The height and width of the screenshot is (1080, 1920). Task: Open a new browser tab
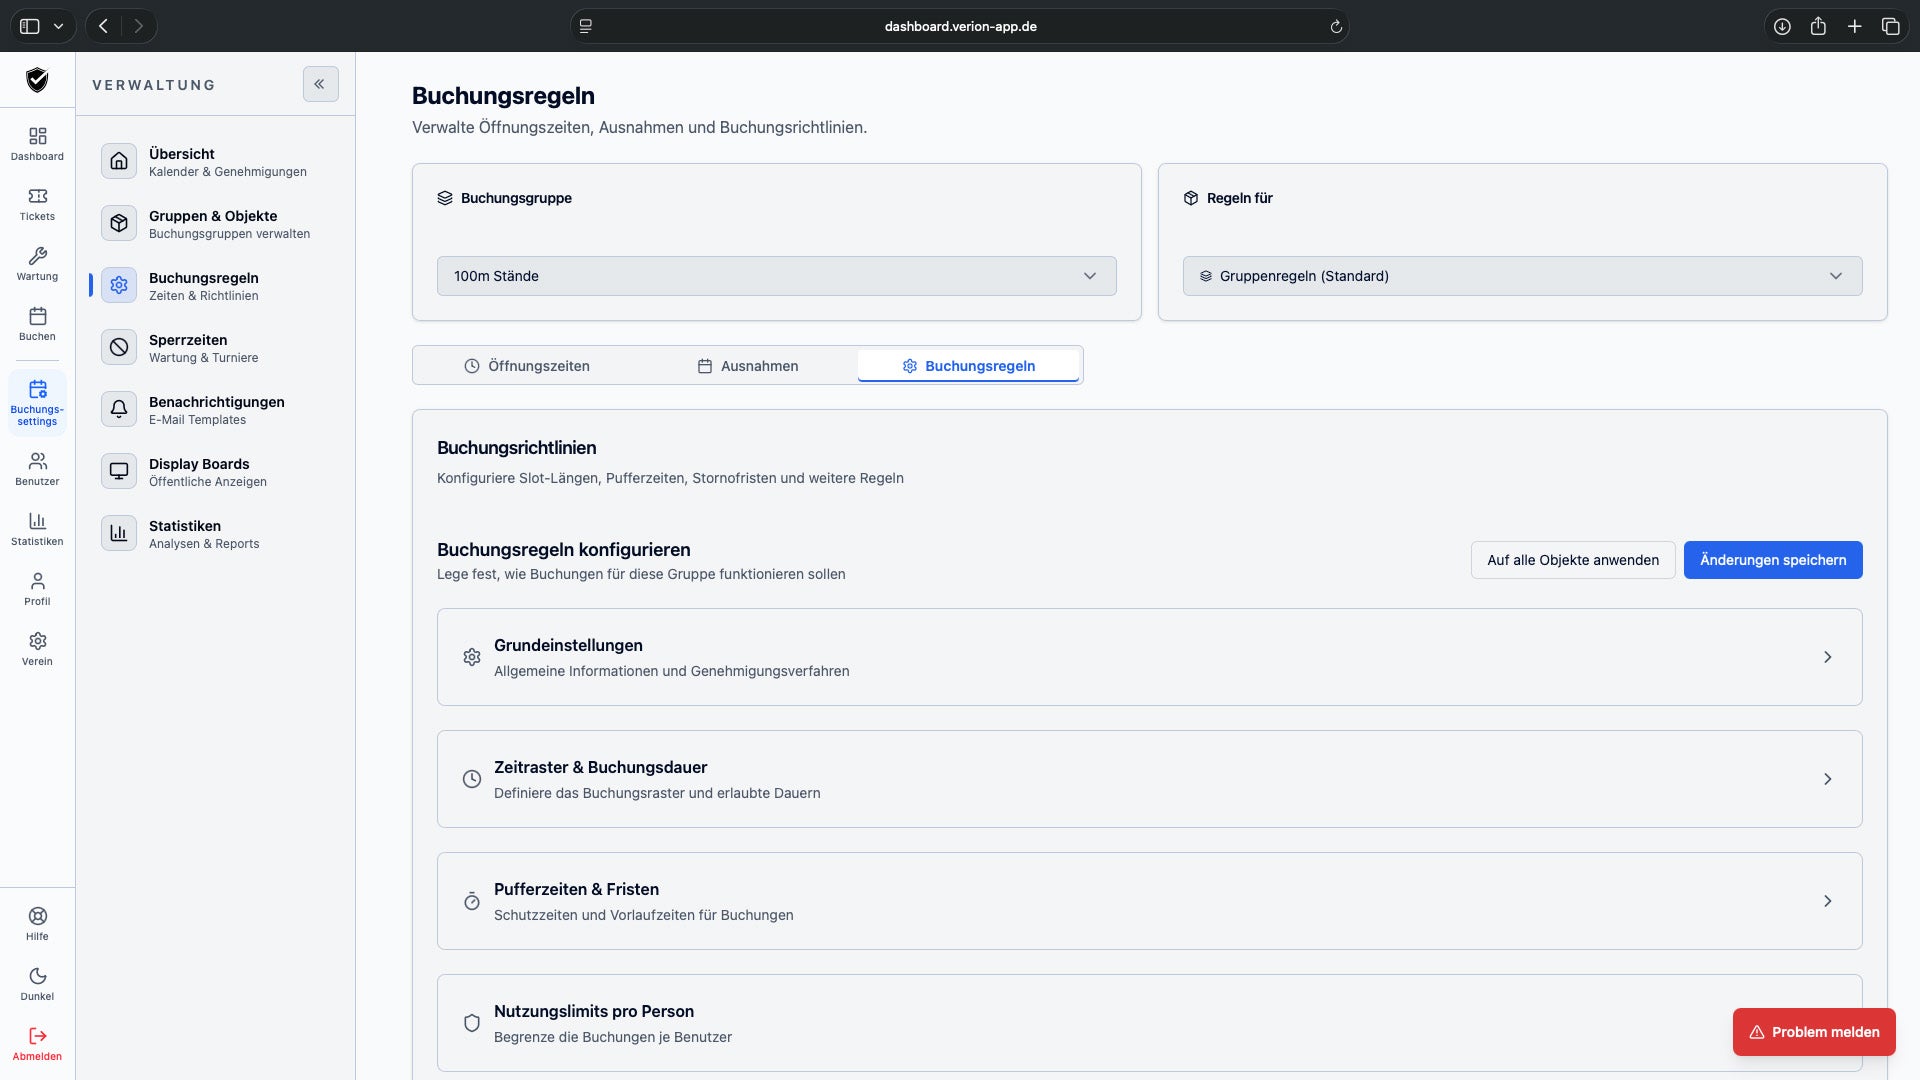[1854, 27]
